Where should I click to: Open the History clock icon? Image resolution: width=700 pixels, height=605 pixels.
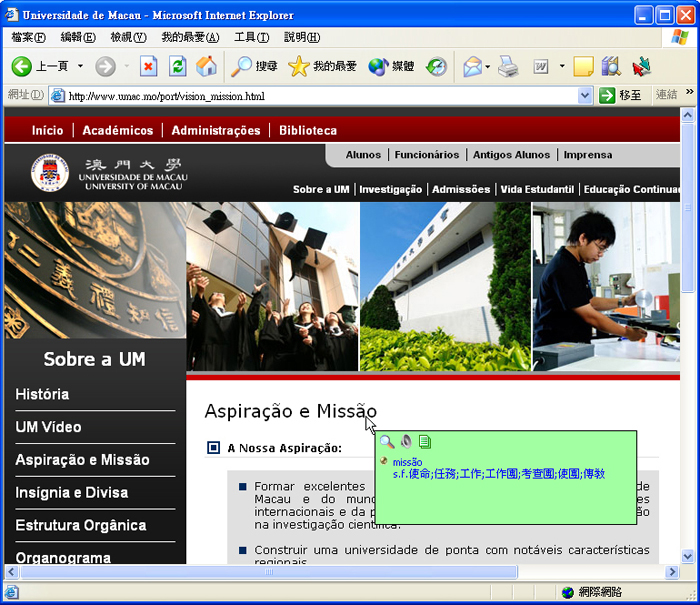436,67
